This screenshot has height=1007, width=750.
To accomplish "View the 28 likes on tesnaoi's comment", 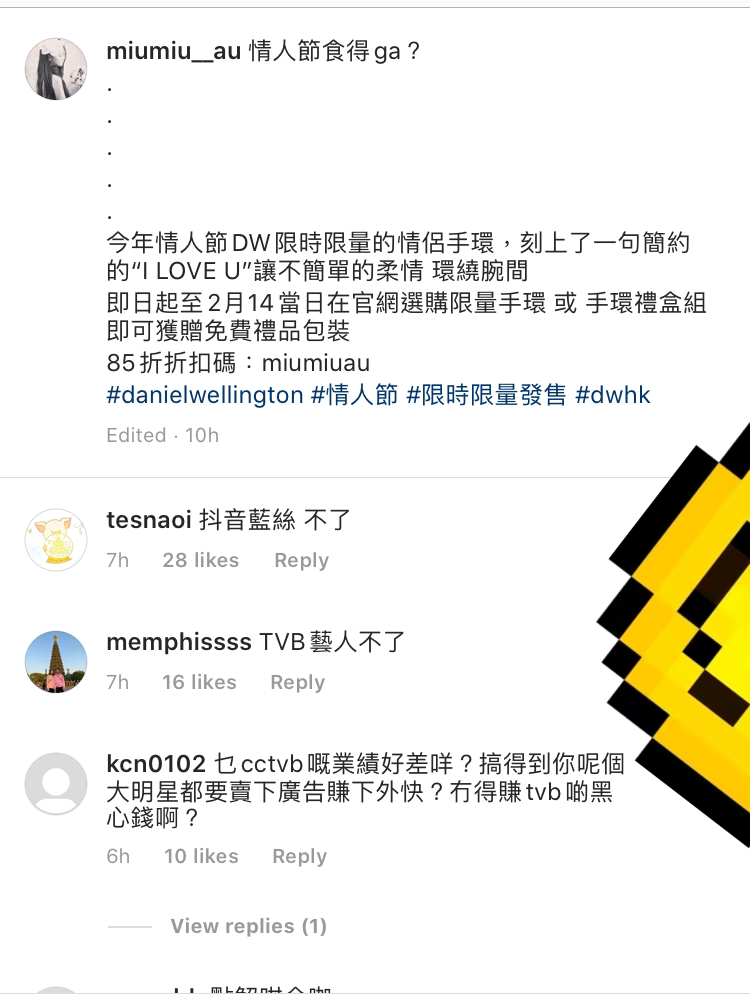I will pyautogui.click(x=200, y=560).
